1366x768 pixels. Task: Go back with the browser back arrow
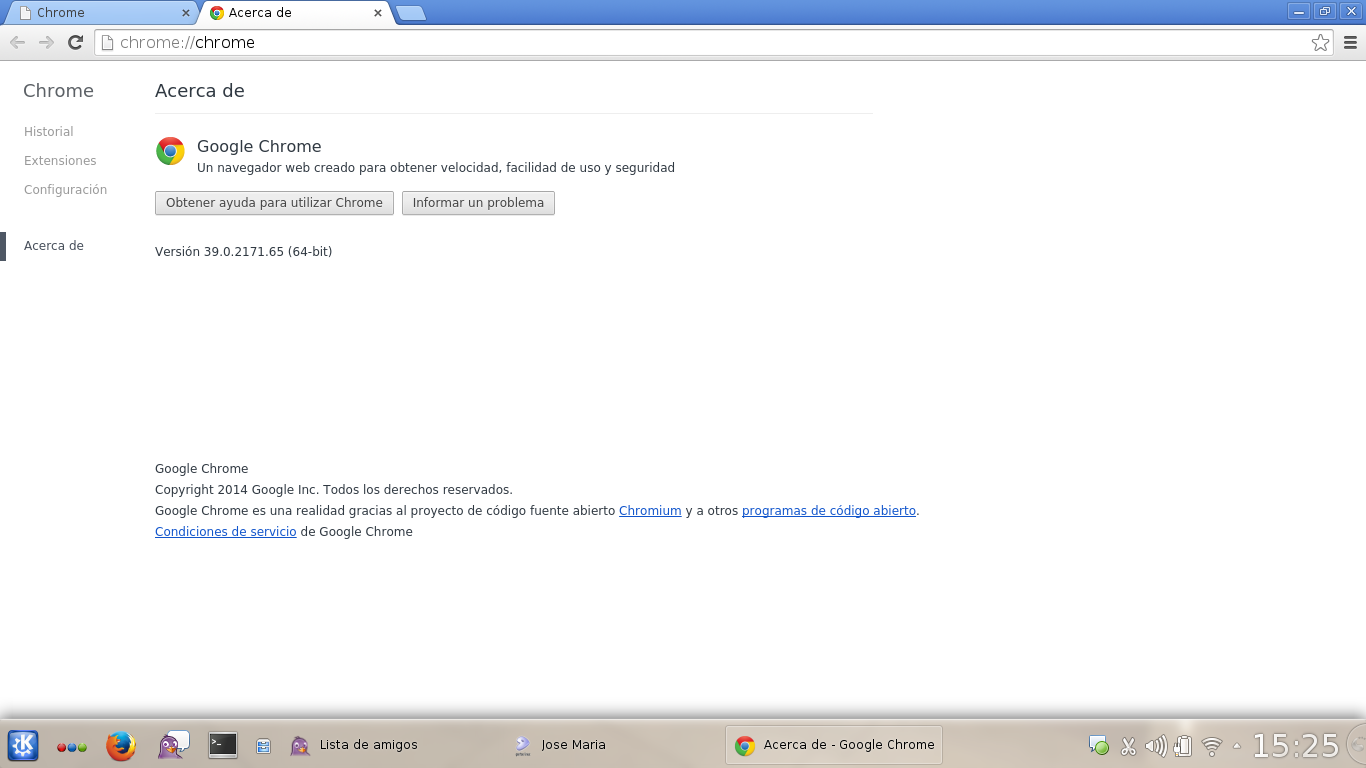pos(17,43)
